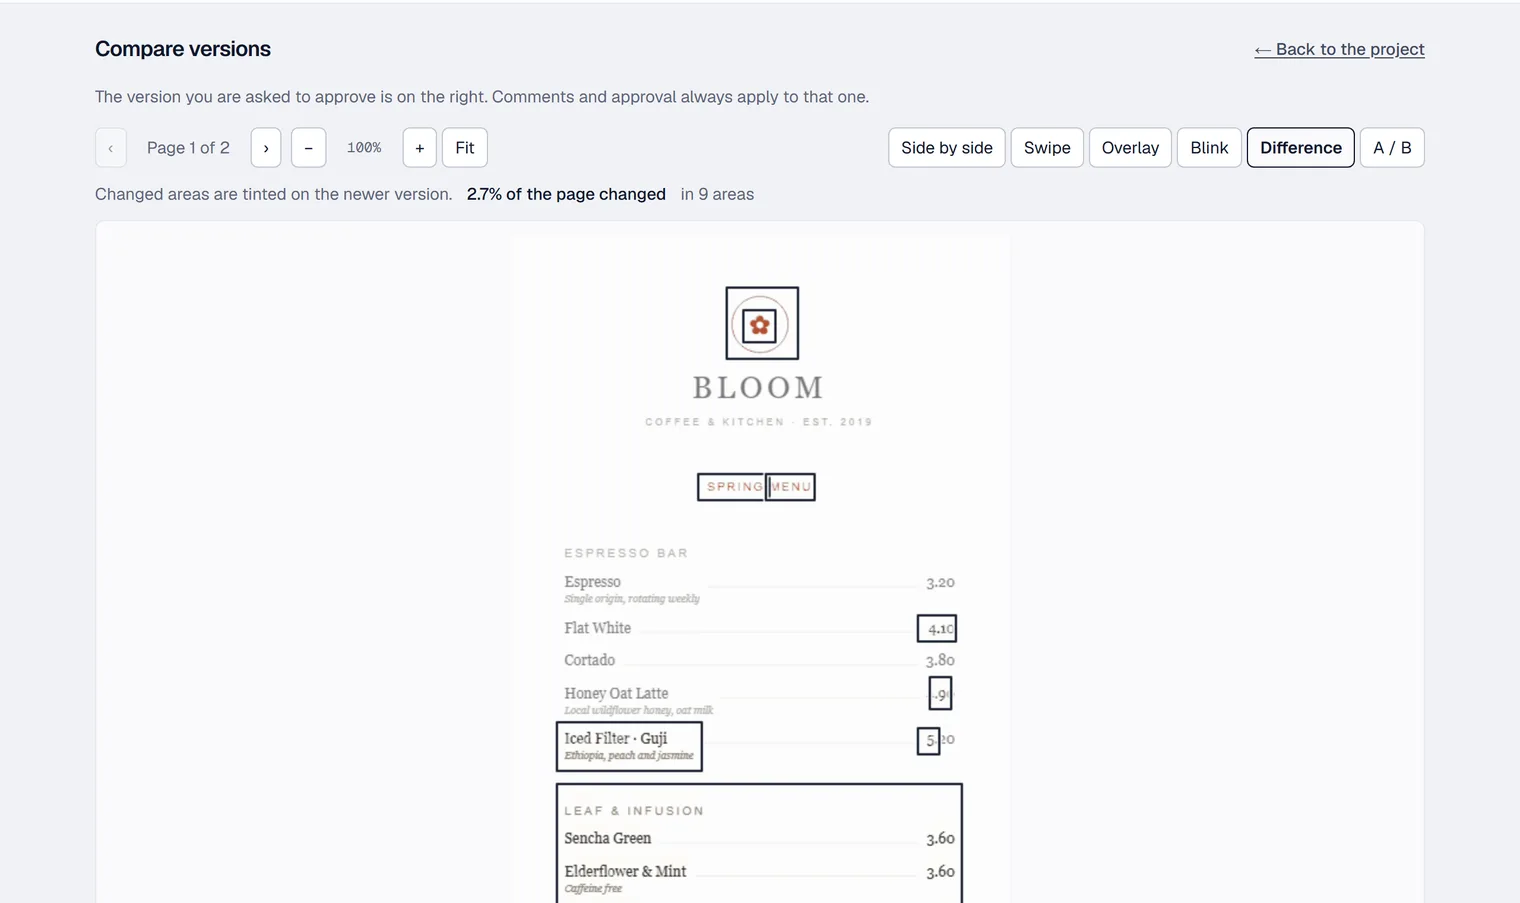The width and height of the screenshot is (1520, 903).
Task: Click the changed Iced Filter price
Action: pos(929,741)
